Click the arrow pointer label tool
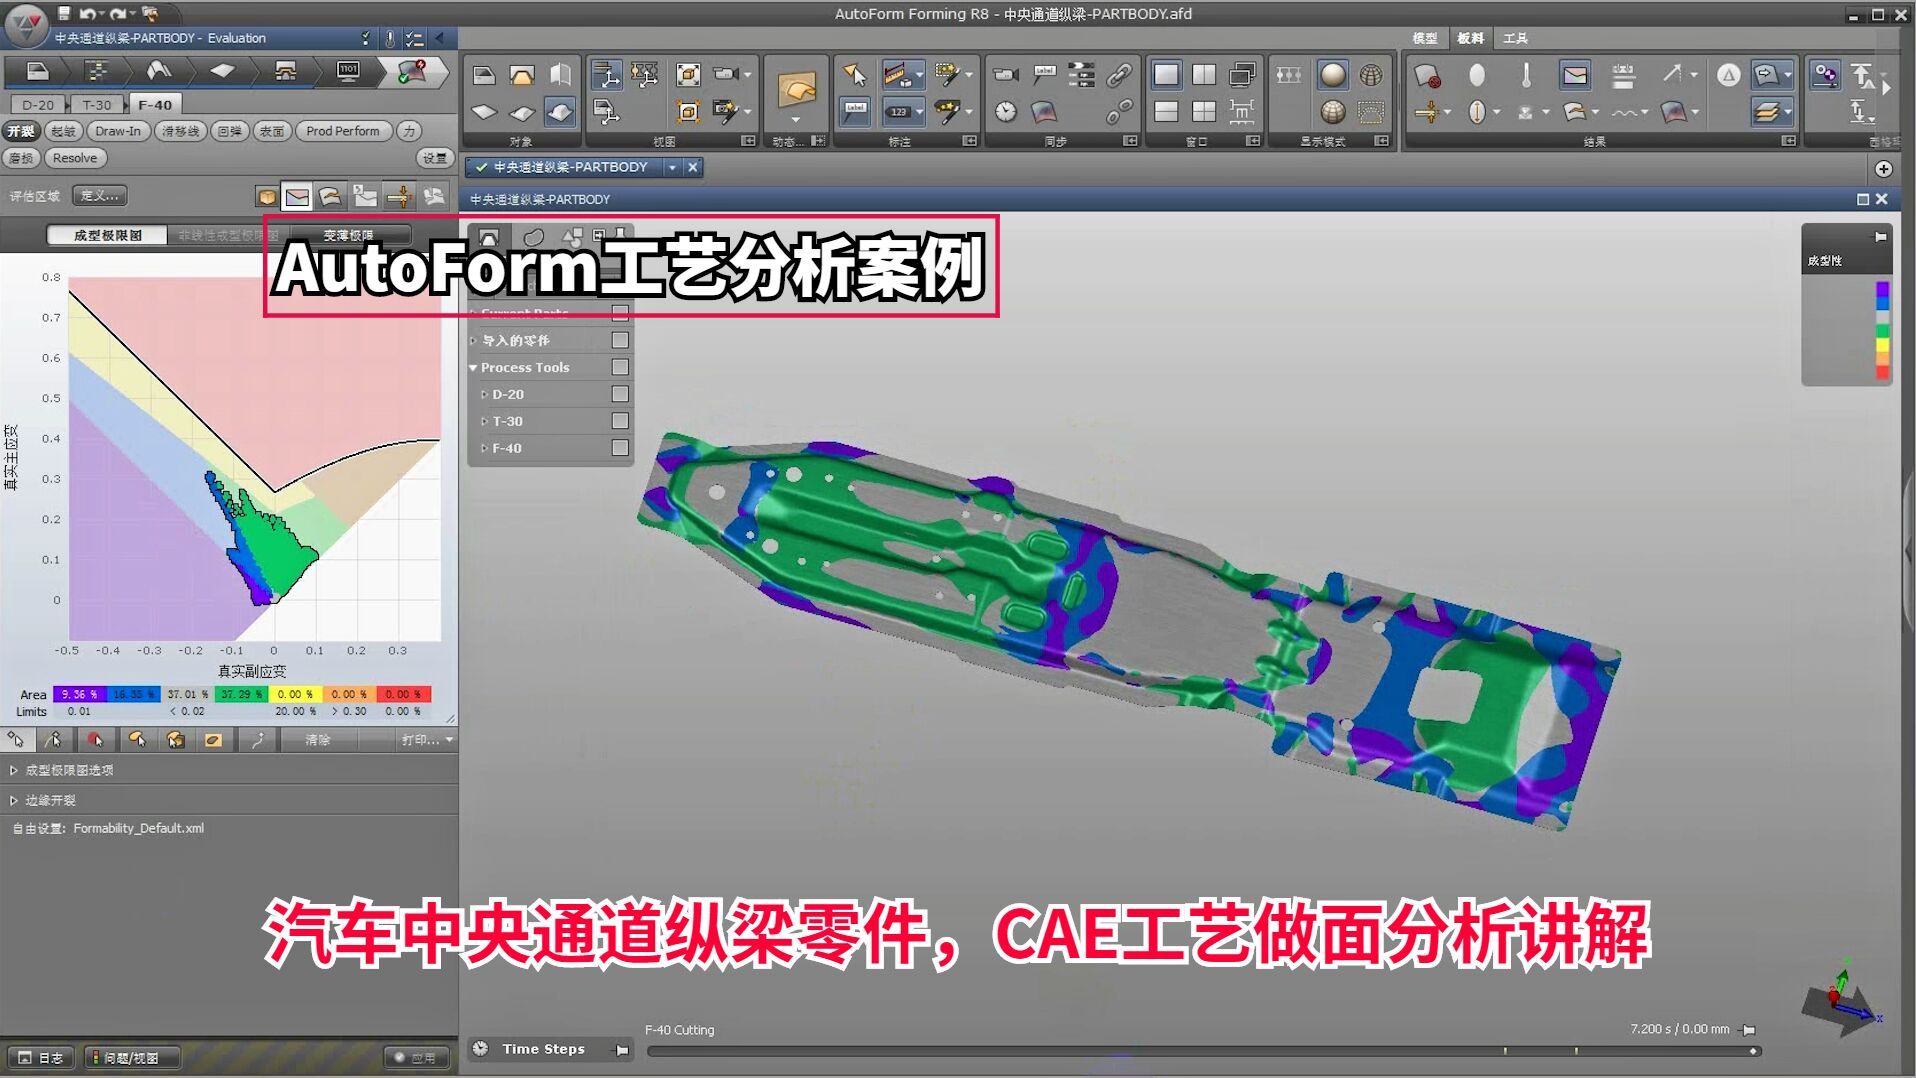This screenshot has height=1078, width=1916. 854,75
